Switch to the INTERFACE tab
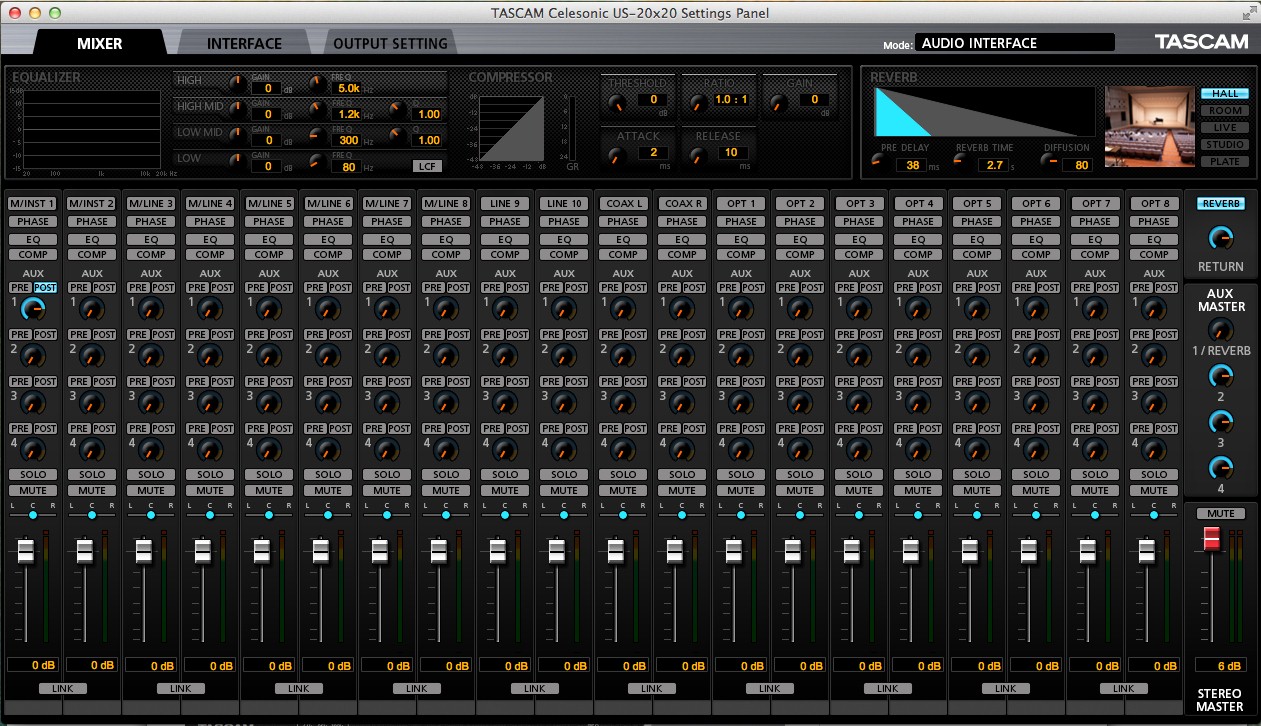1261x726 pixels. [244, 43]
